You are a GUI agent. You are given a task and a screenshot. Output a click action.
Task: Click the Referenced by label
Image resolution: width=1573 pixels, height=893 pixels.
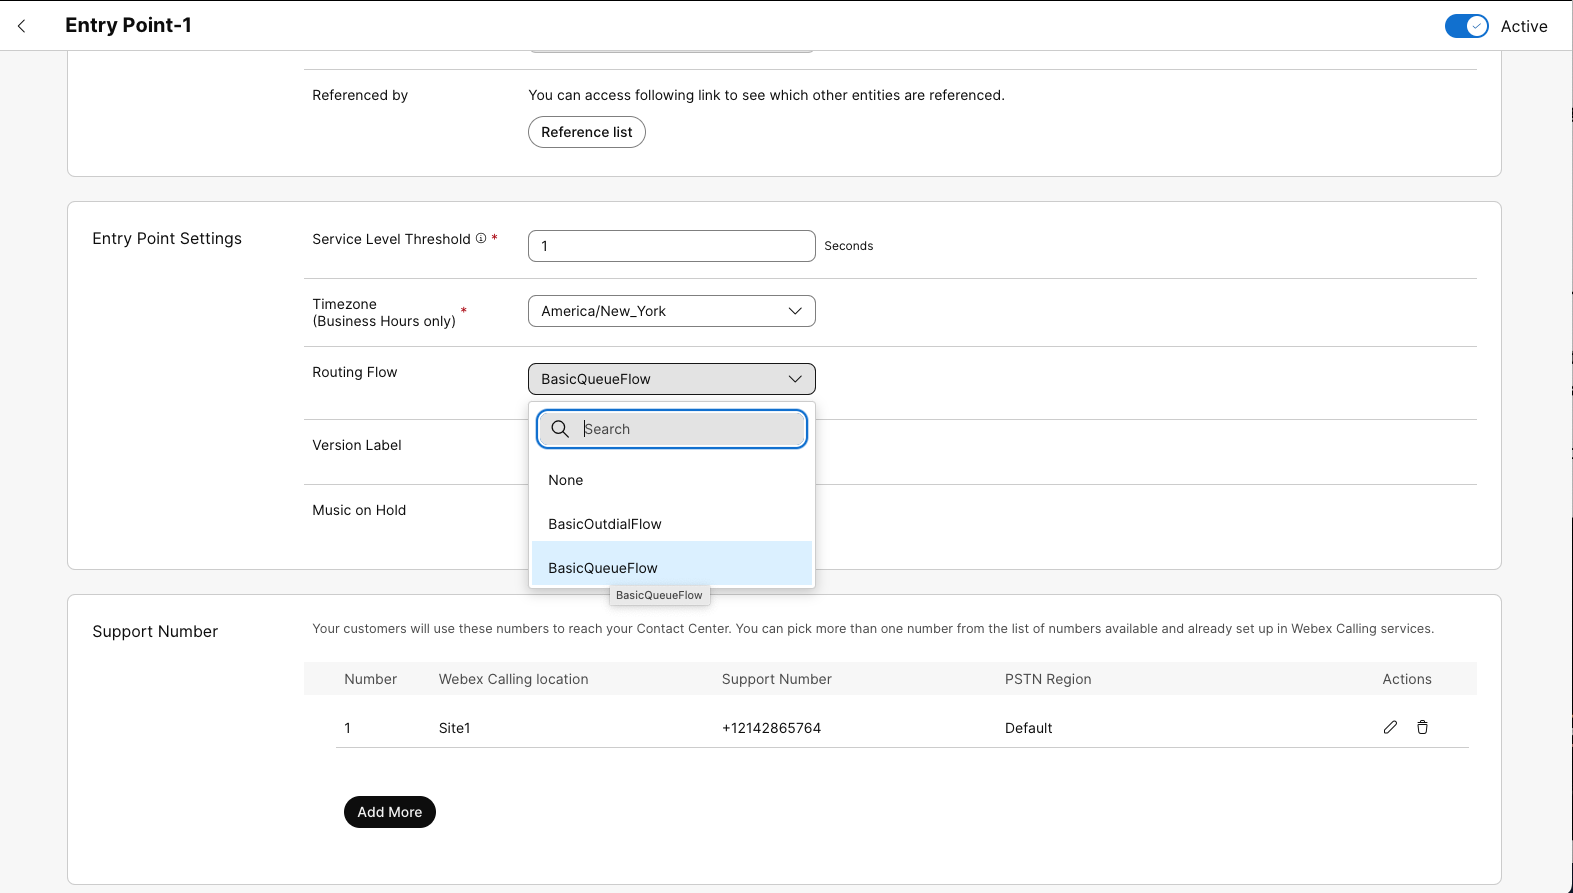(360, 95)
